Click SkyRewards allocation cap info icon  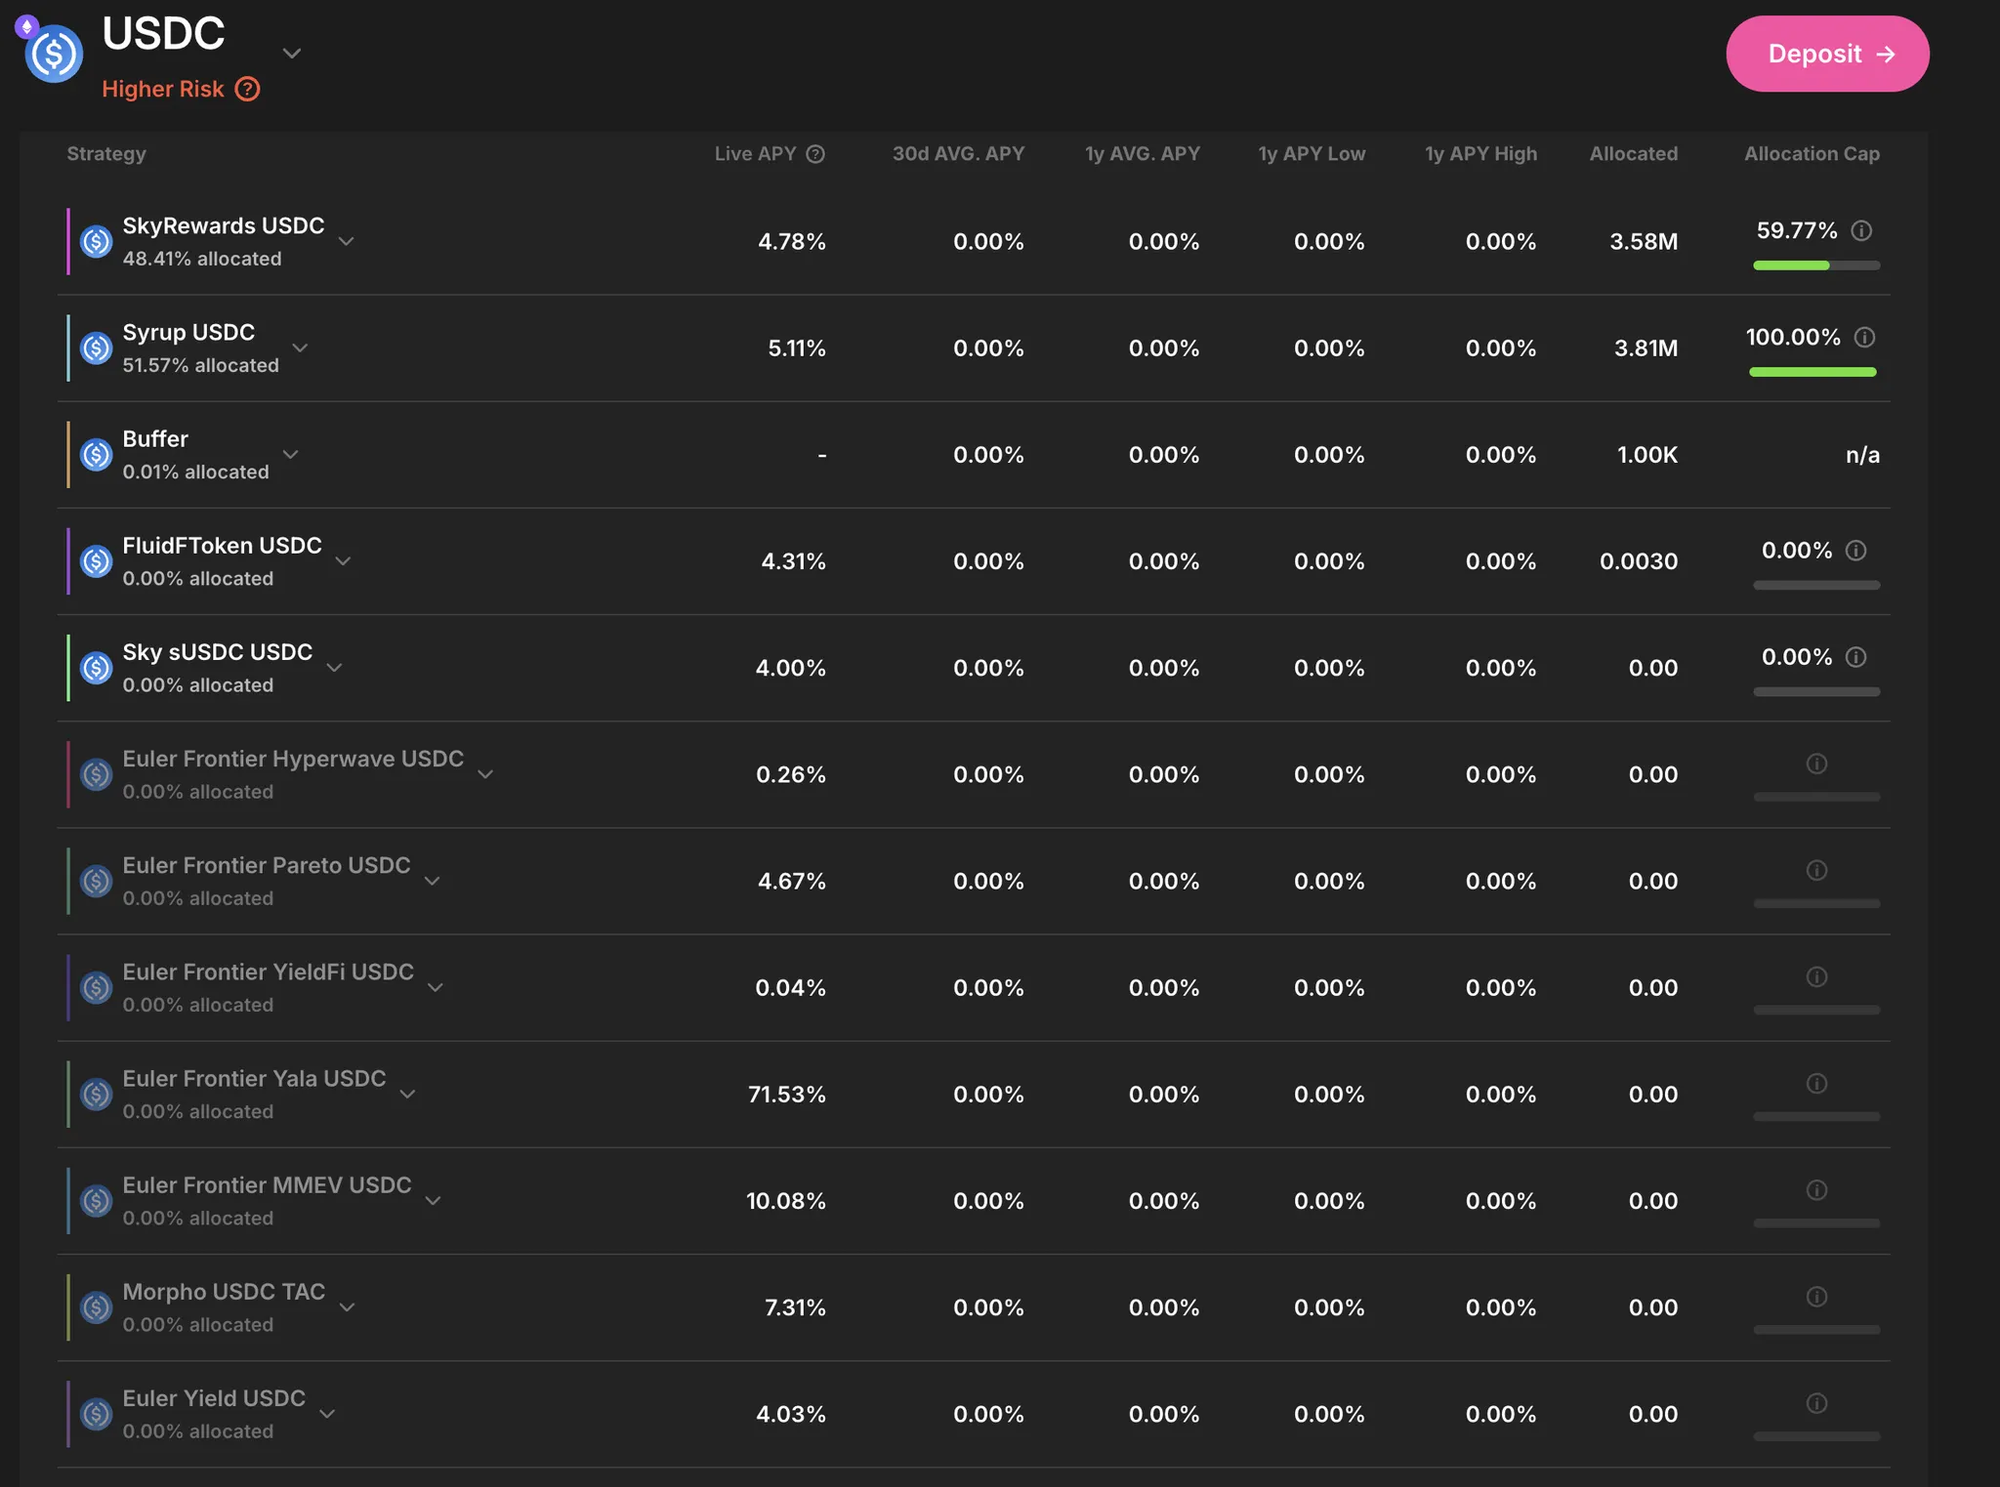[x=1861, y=231]
